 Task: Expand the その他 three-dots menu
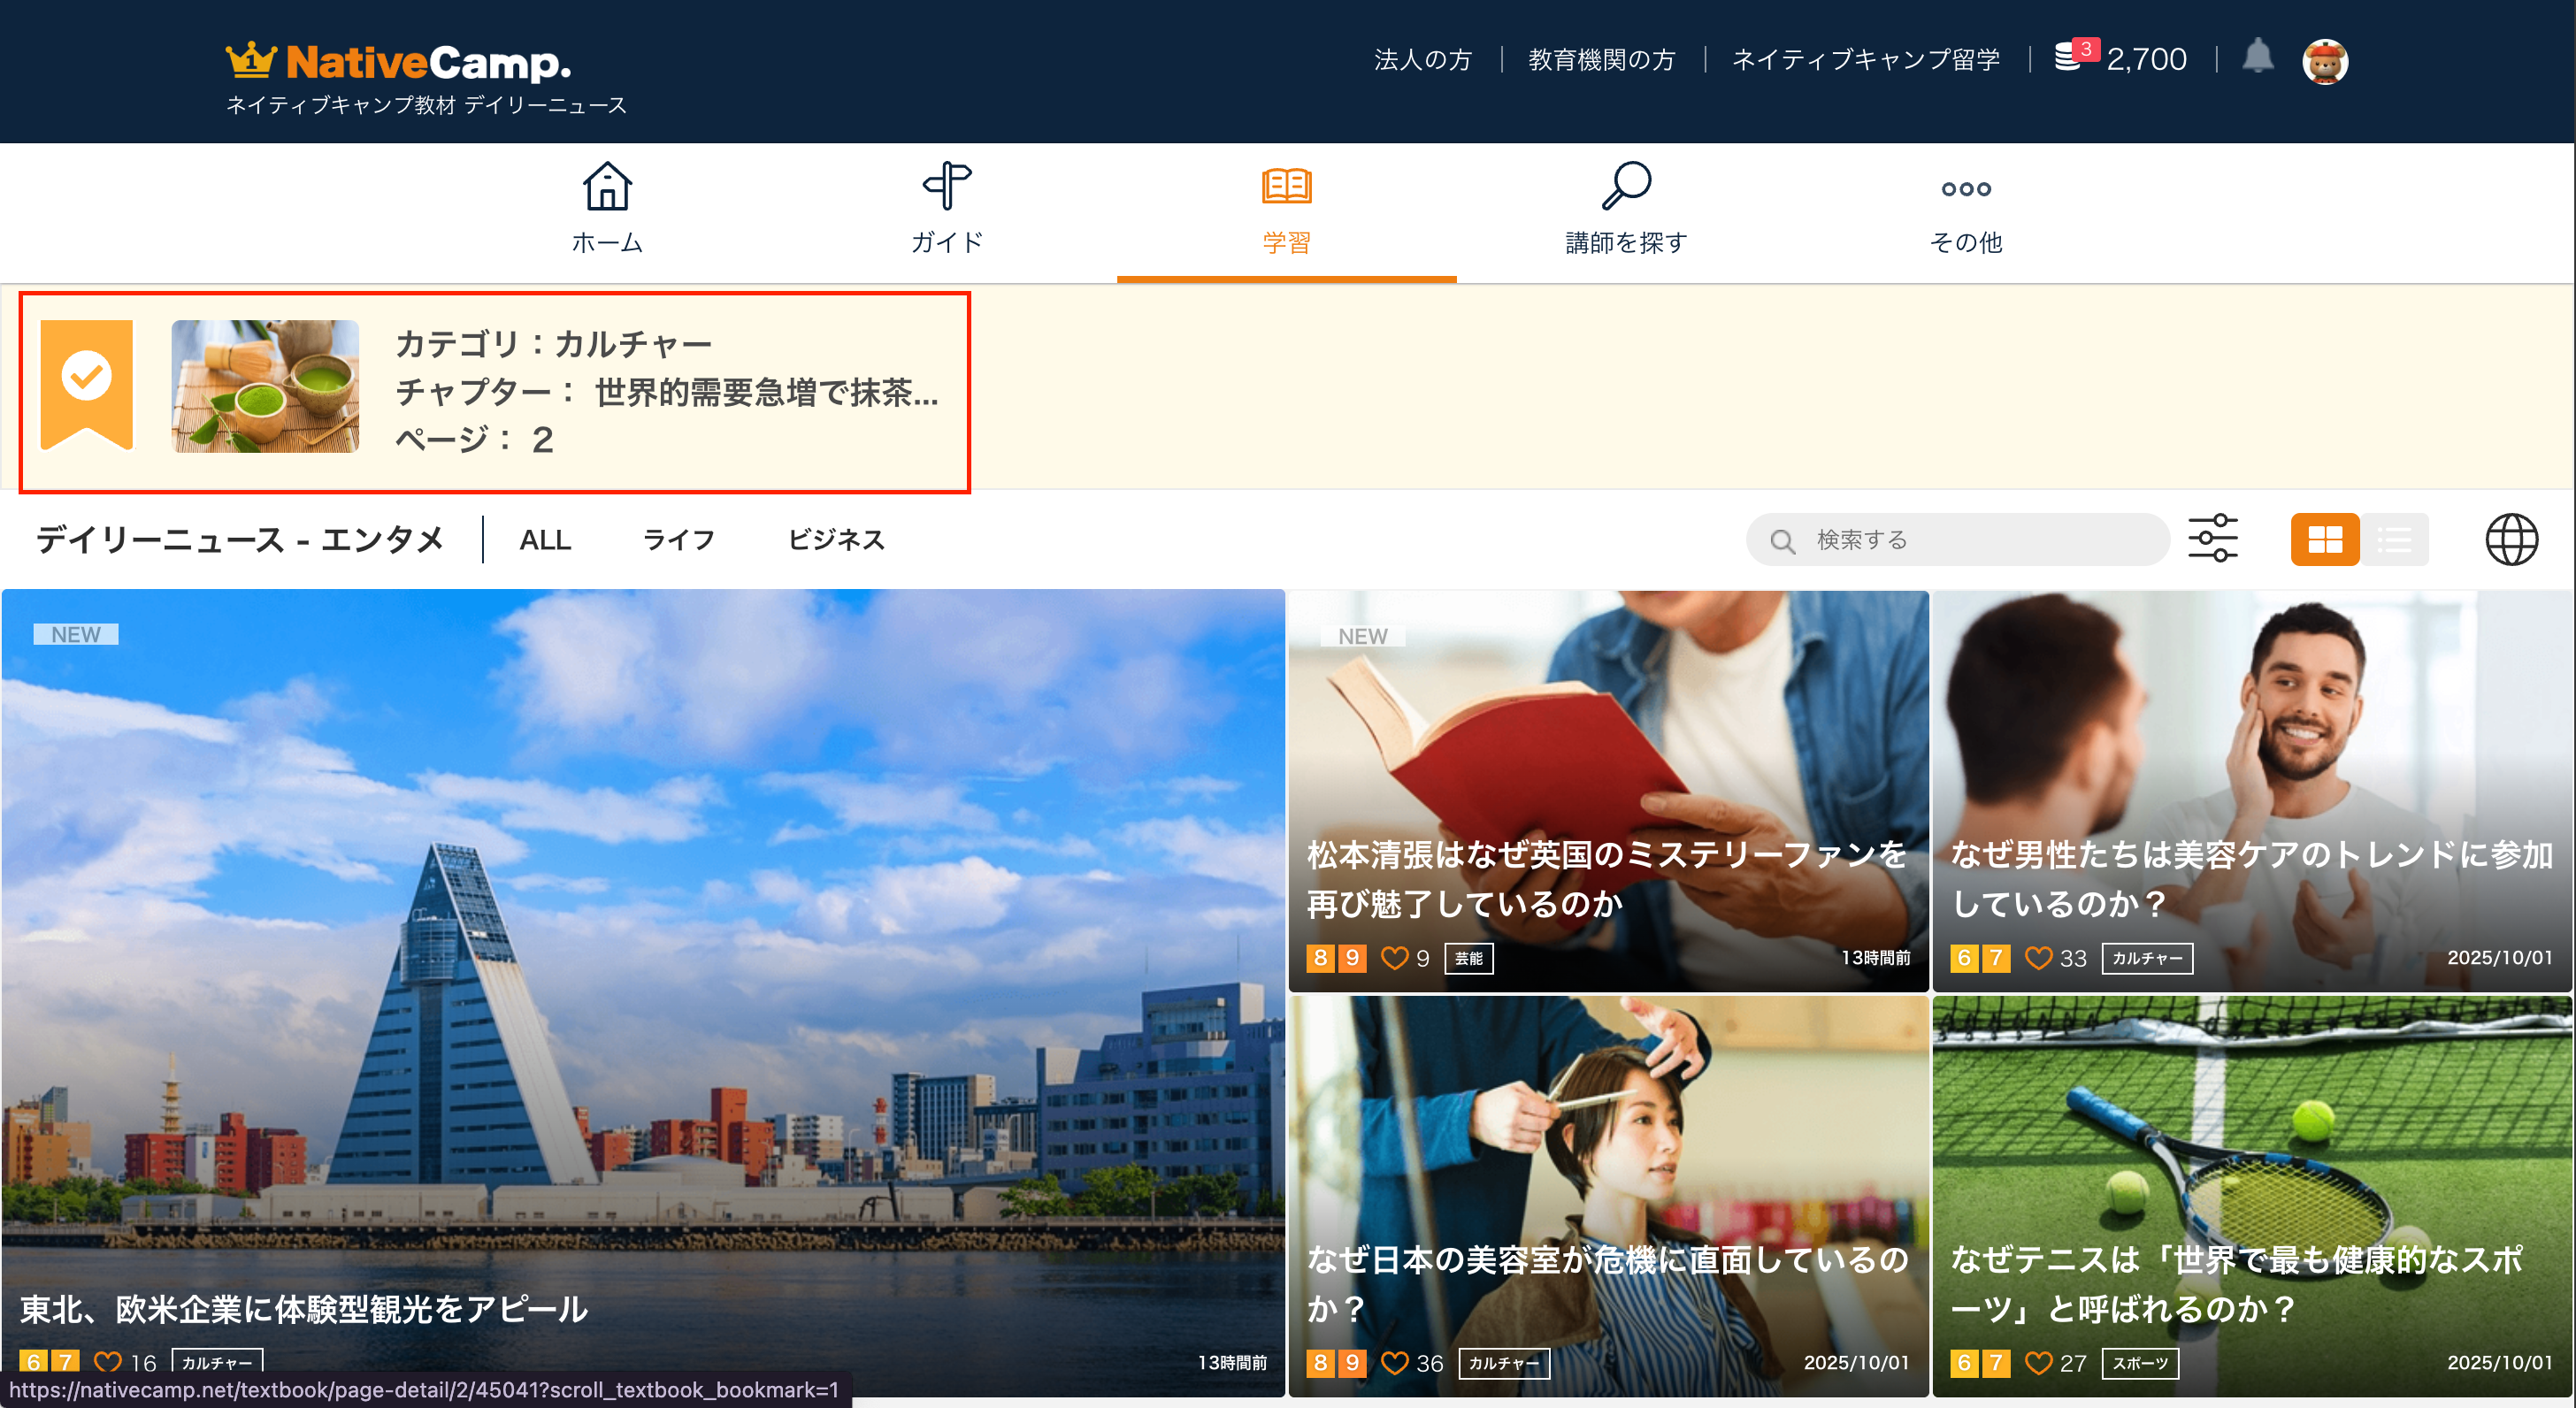pyautogui.click(x=1965, y=189)
